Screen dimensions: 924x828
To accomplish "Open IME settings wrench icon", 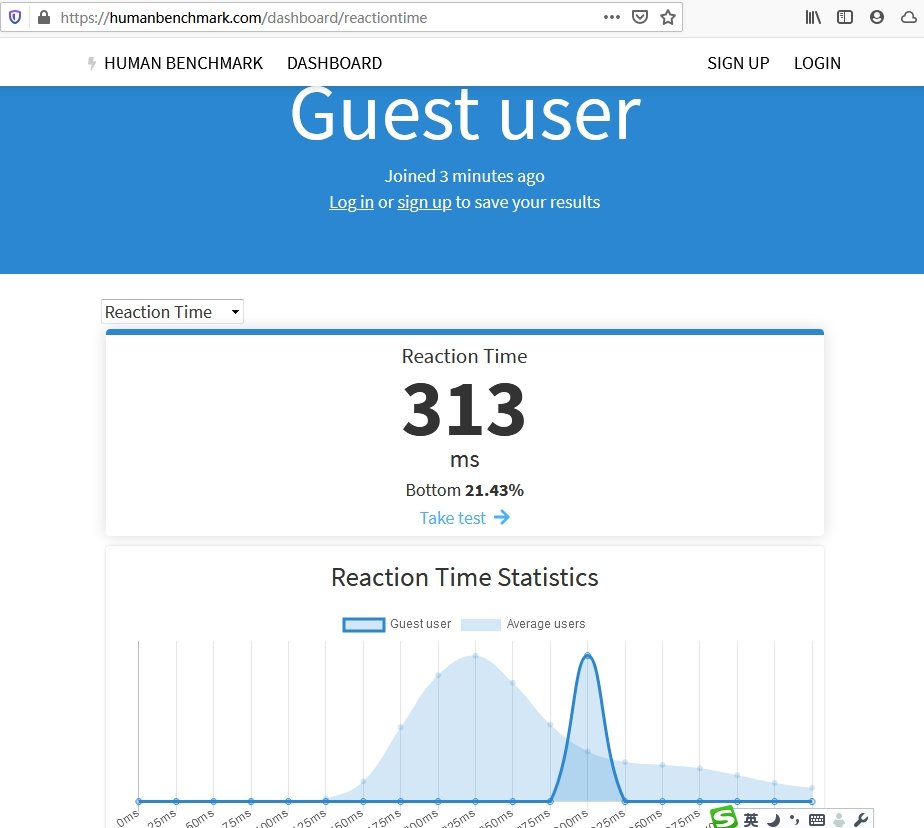I will click(x=861, y=820).
